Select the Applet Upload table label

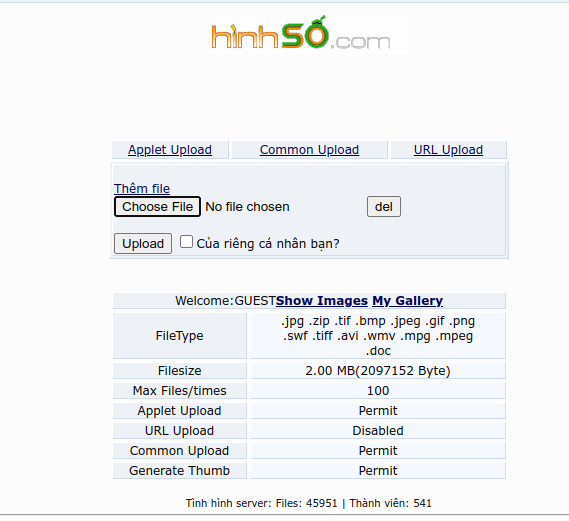180,411
